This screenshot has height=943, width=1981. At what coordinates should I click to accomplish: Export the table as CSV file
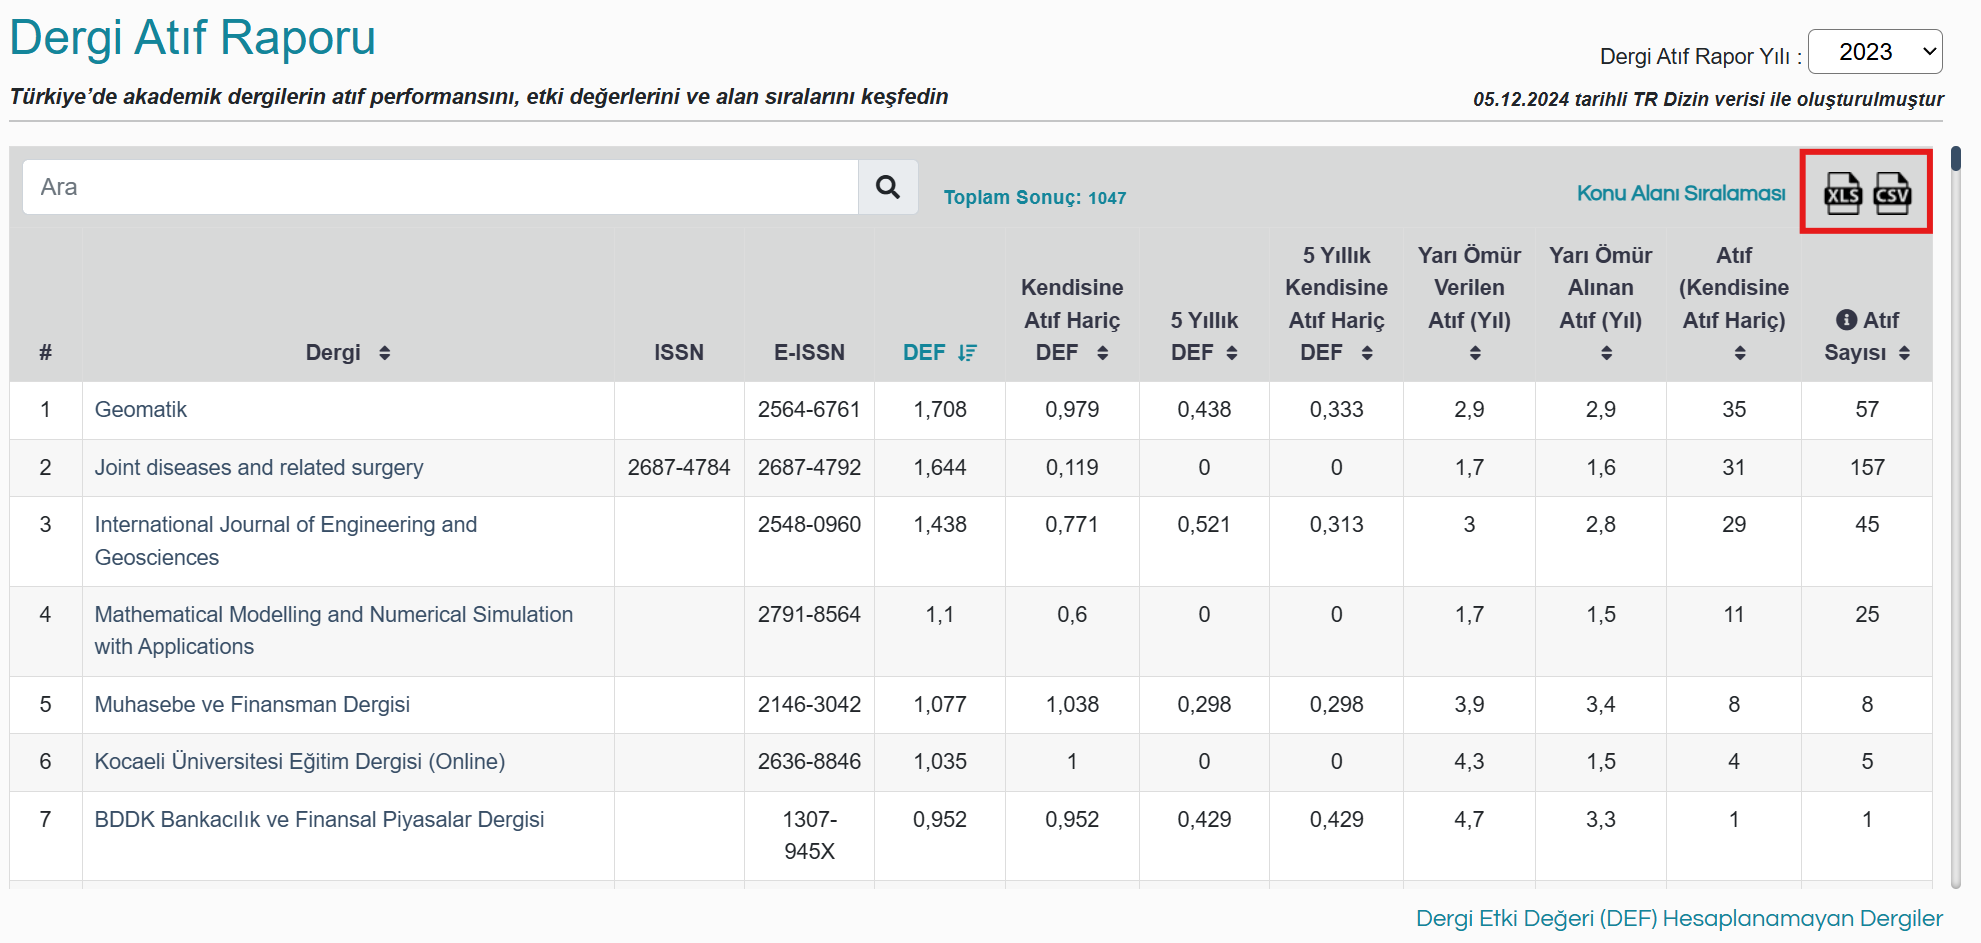point(1891,193)
